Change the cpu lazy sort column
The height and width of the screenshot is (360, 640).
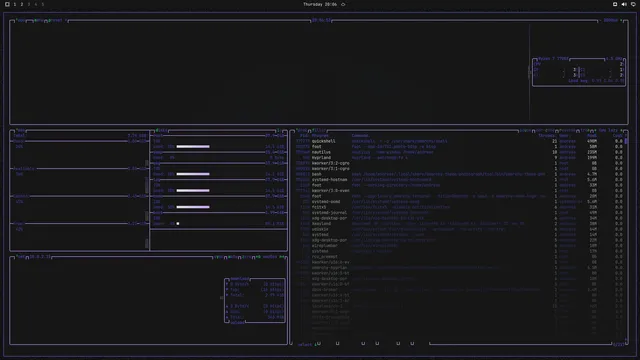pyautogui.click(x=608, y=131)
